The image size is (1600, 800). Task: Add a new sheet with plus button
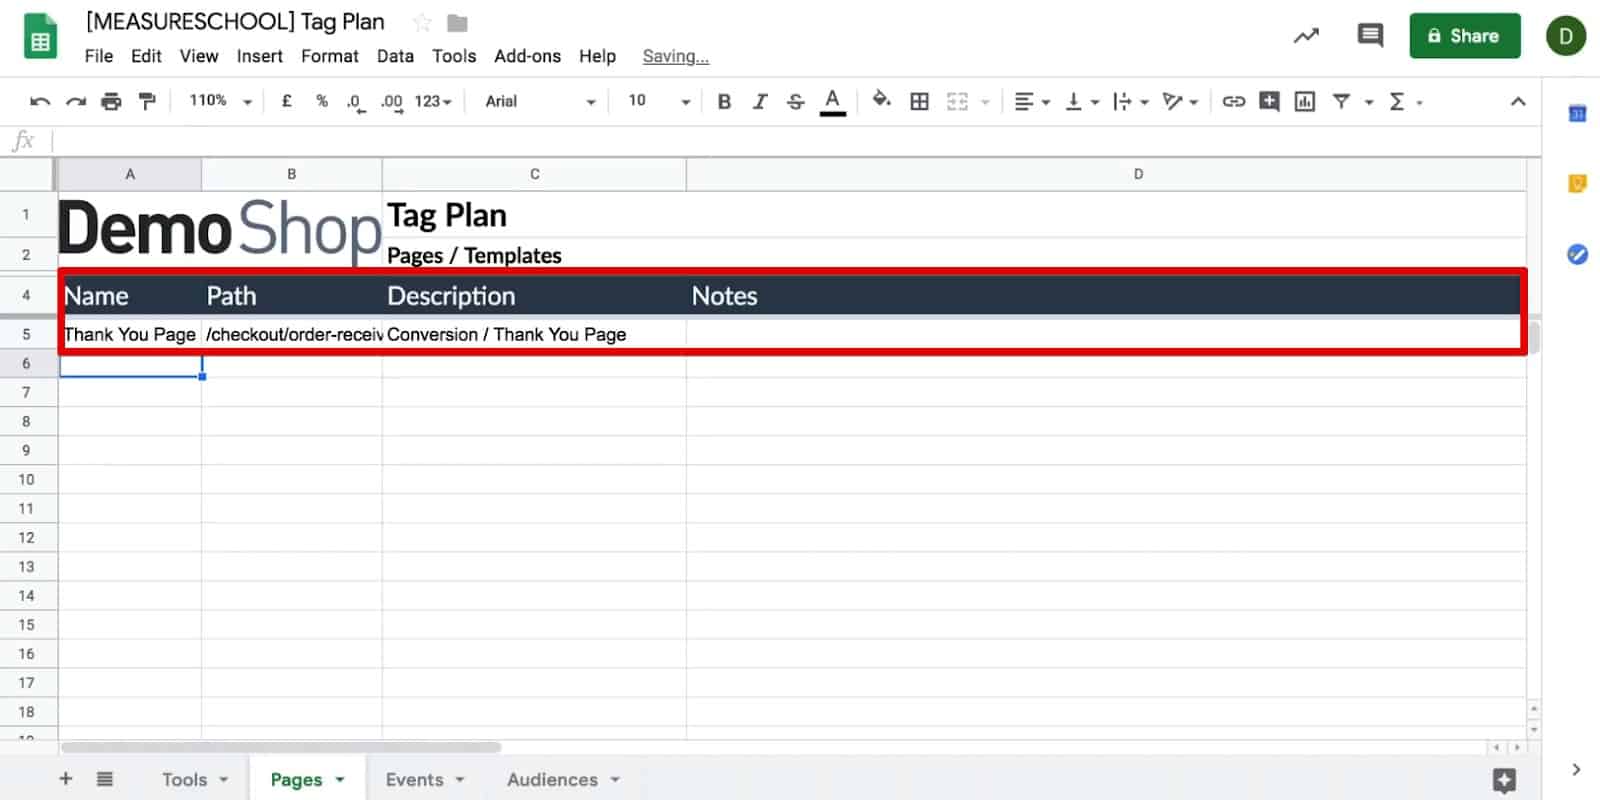pyautogui.click(x=66, y=779)
